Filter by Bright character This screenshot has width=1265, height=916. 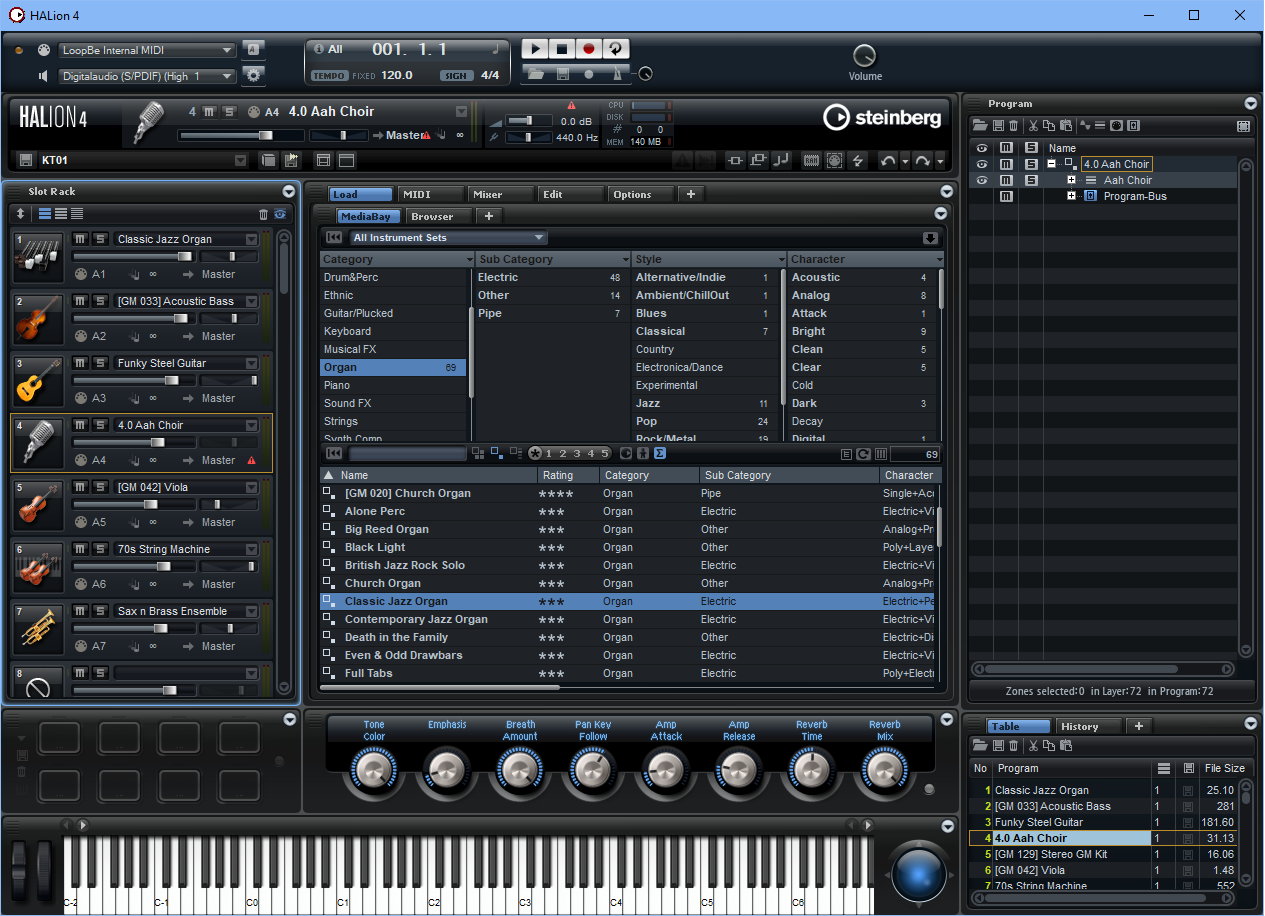(x=861, y=331)
